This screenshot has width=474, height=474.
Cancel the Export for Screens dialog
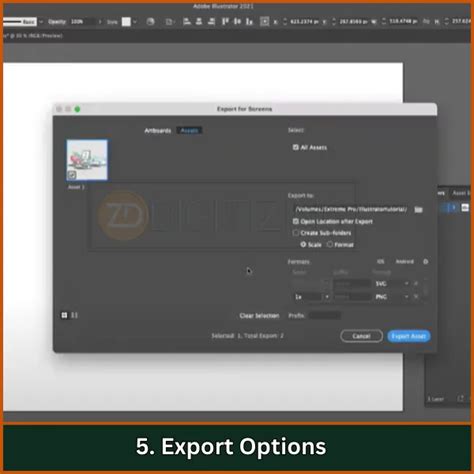click(361, 336)
